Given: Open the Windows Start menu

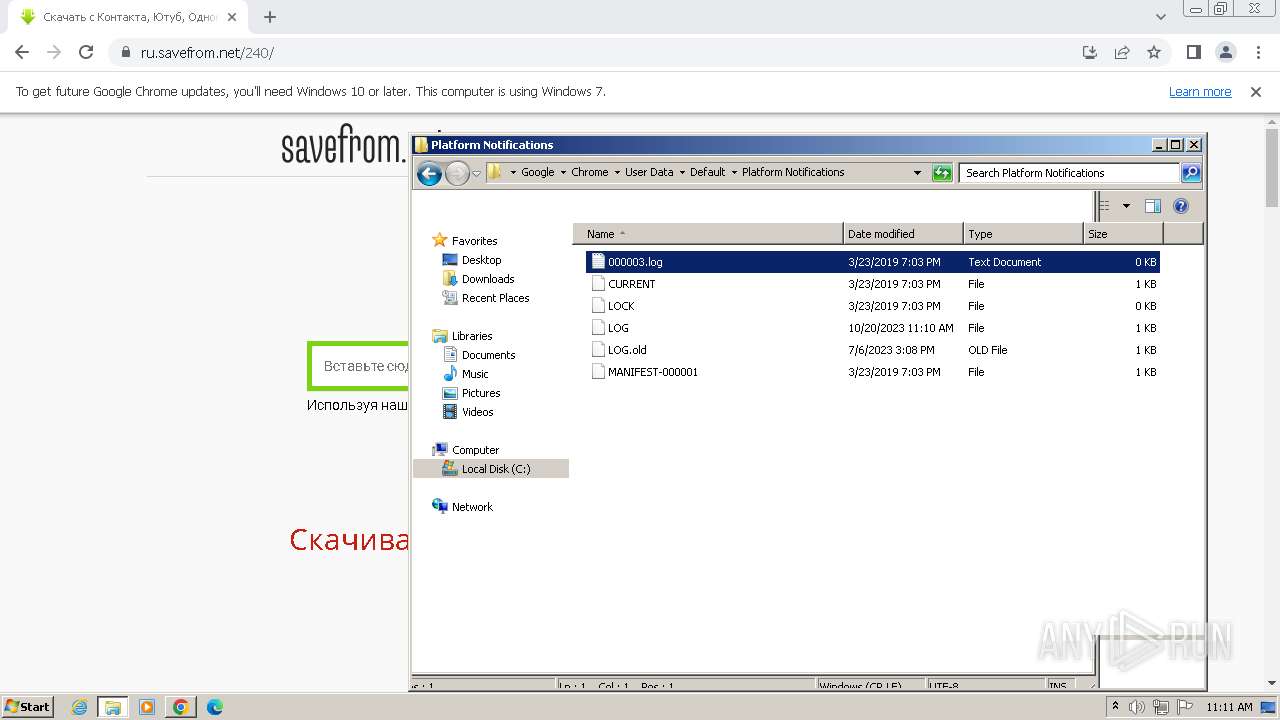Looking at the screenshot, I should [27, 706].
